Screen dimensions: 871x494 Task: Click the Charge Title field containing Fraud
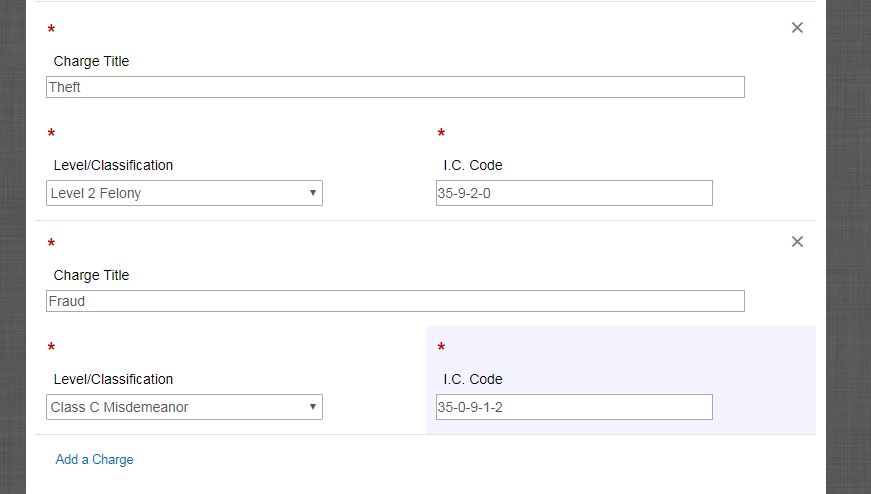pos(395,301)
